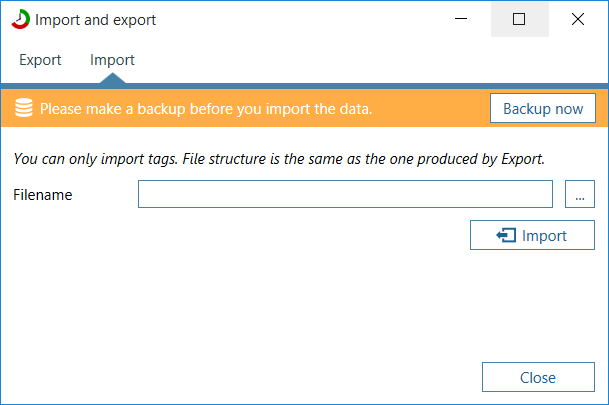This screenshot has height=405, width=609.
Task: Click the Close button at bottom
Action: coord(538,377)
